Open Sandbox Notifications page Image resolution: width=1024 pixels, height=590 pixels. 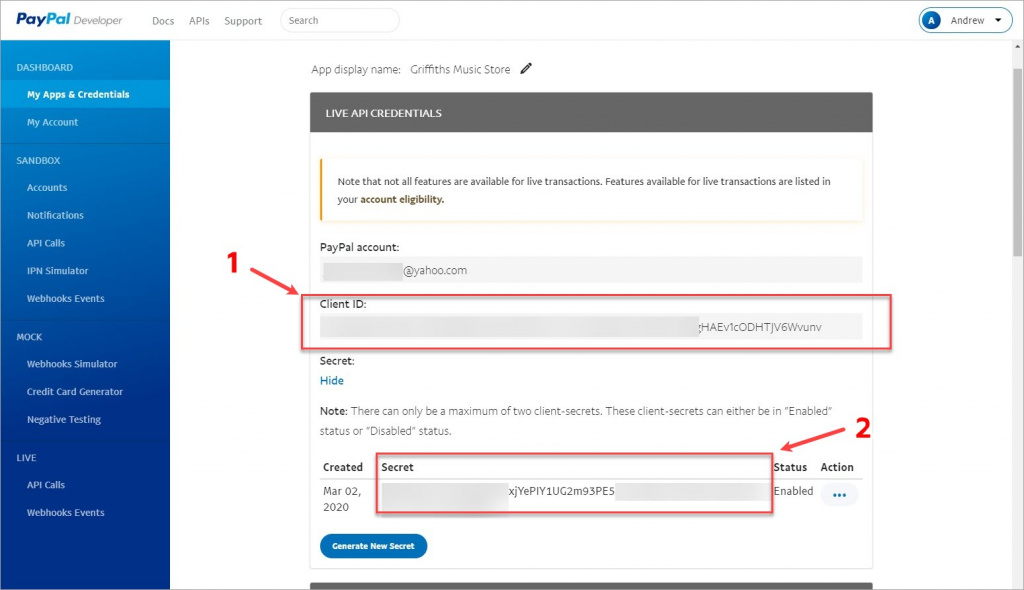click(56, 215)
